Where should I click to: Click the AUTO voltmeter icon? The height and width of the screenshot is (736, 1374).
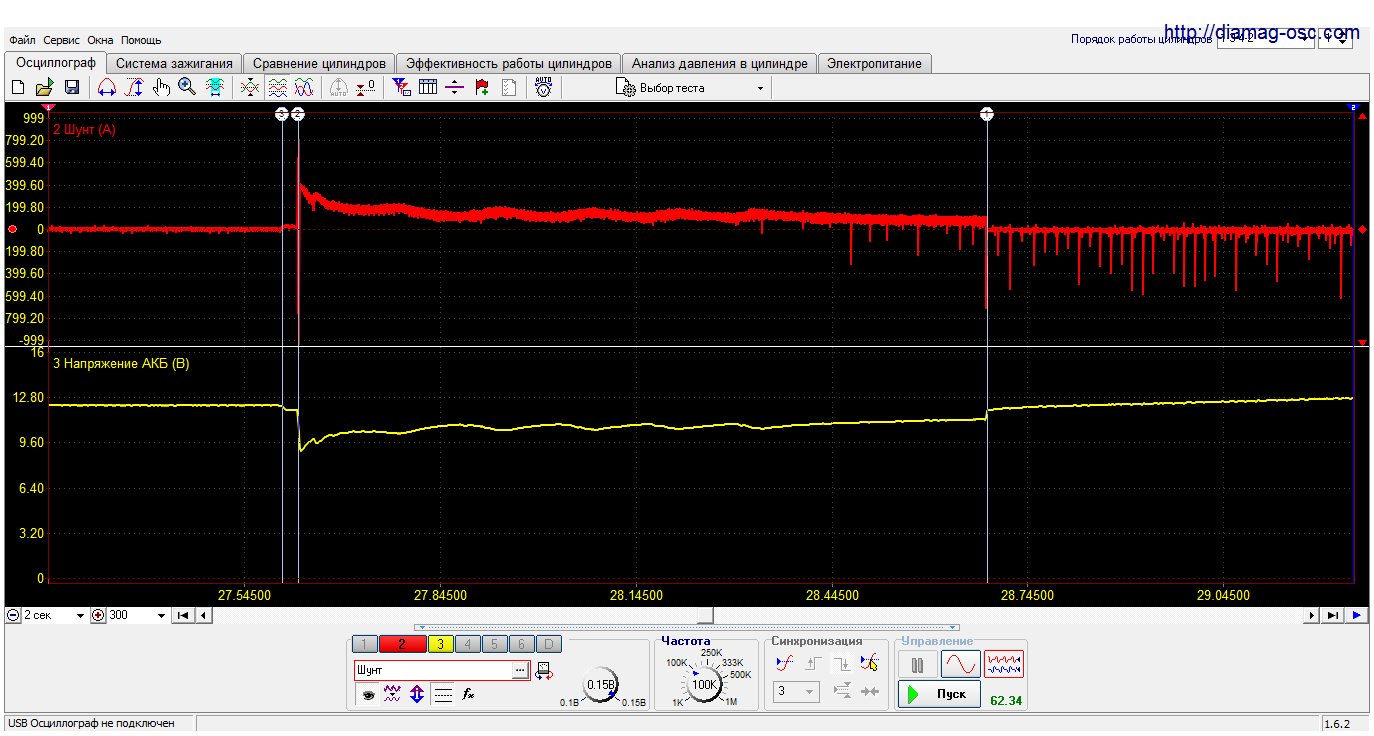click(543, 88)
